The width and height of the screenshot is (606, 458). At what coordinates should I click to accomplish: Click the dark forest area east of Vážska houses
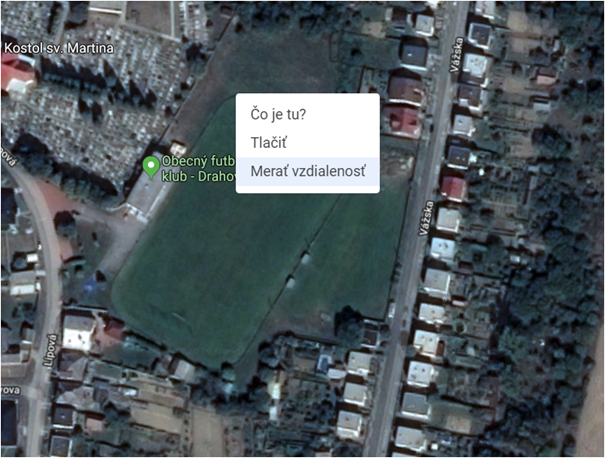[549, 271]
